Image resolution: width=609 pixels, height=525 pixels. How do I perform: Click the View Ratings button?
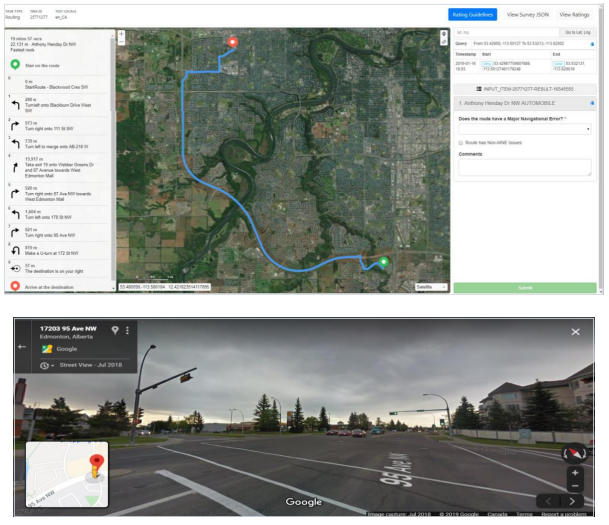click(574, 15)
